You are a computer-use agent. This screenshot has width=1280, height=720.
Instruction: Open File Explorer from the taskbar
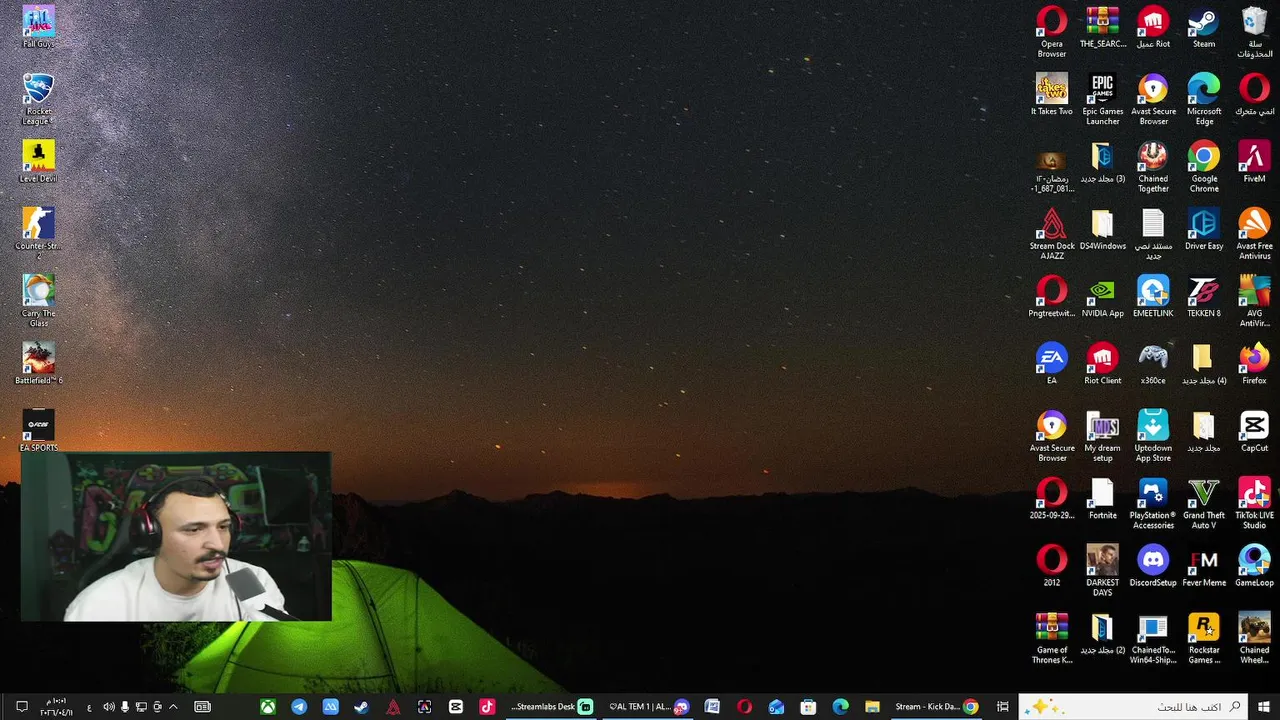pyautogui.click(x=871, y=707)
